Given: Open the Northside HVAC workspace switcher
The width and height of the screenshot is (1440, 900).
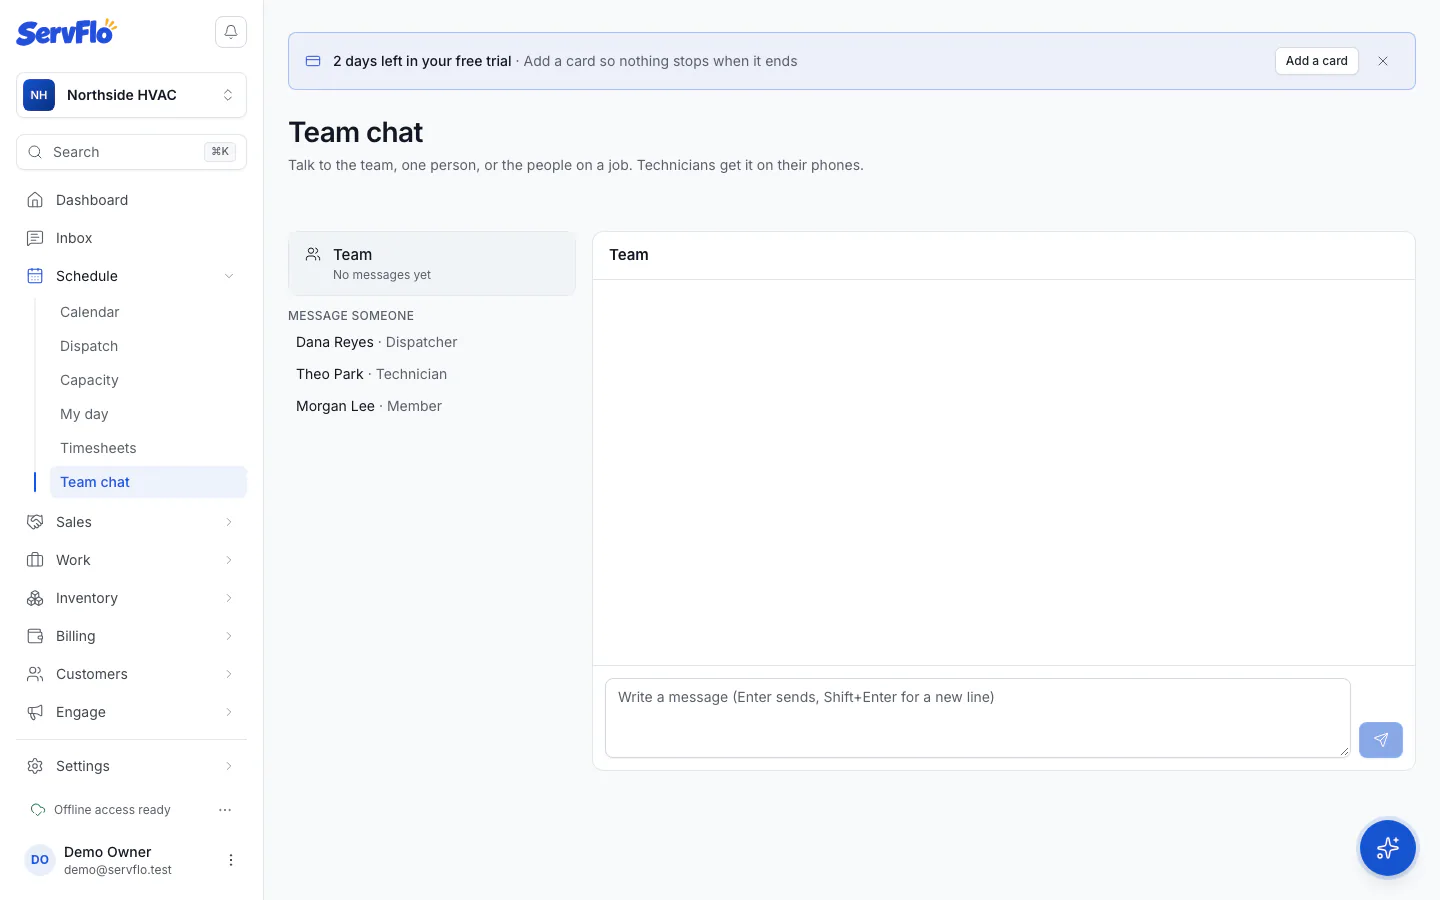Looking at the screenshot, I should 131,95.
